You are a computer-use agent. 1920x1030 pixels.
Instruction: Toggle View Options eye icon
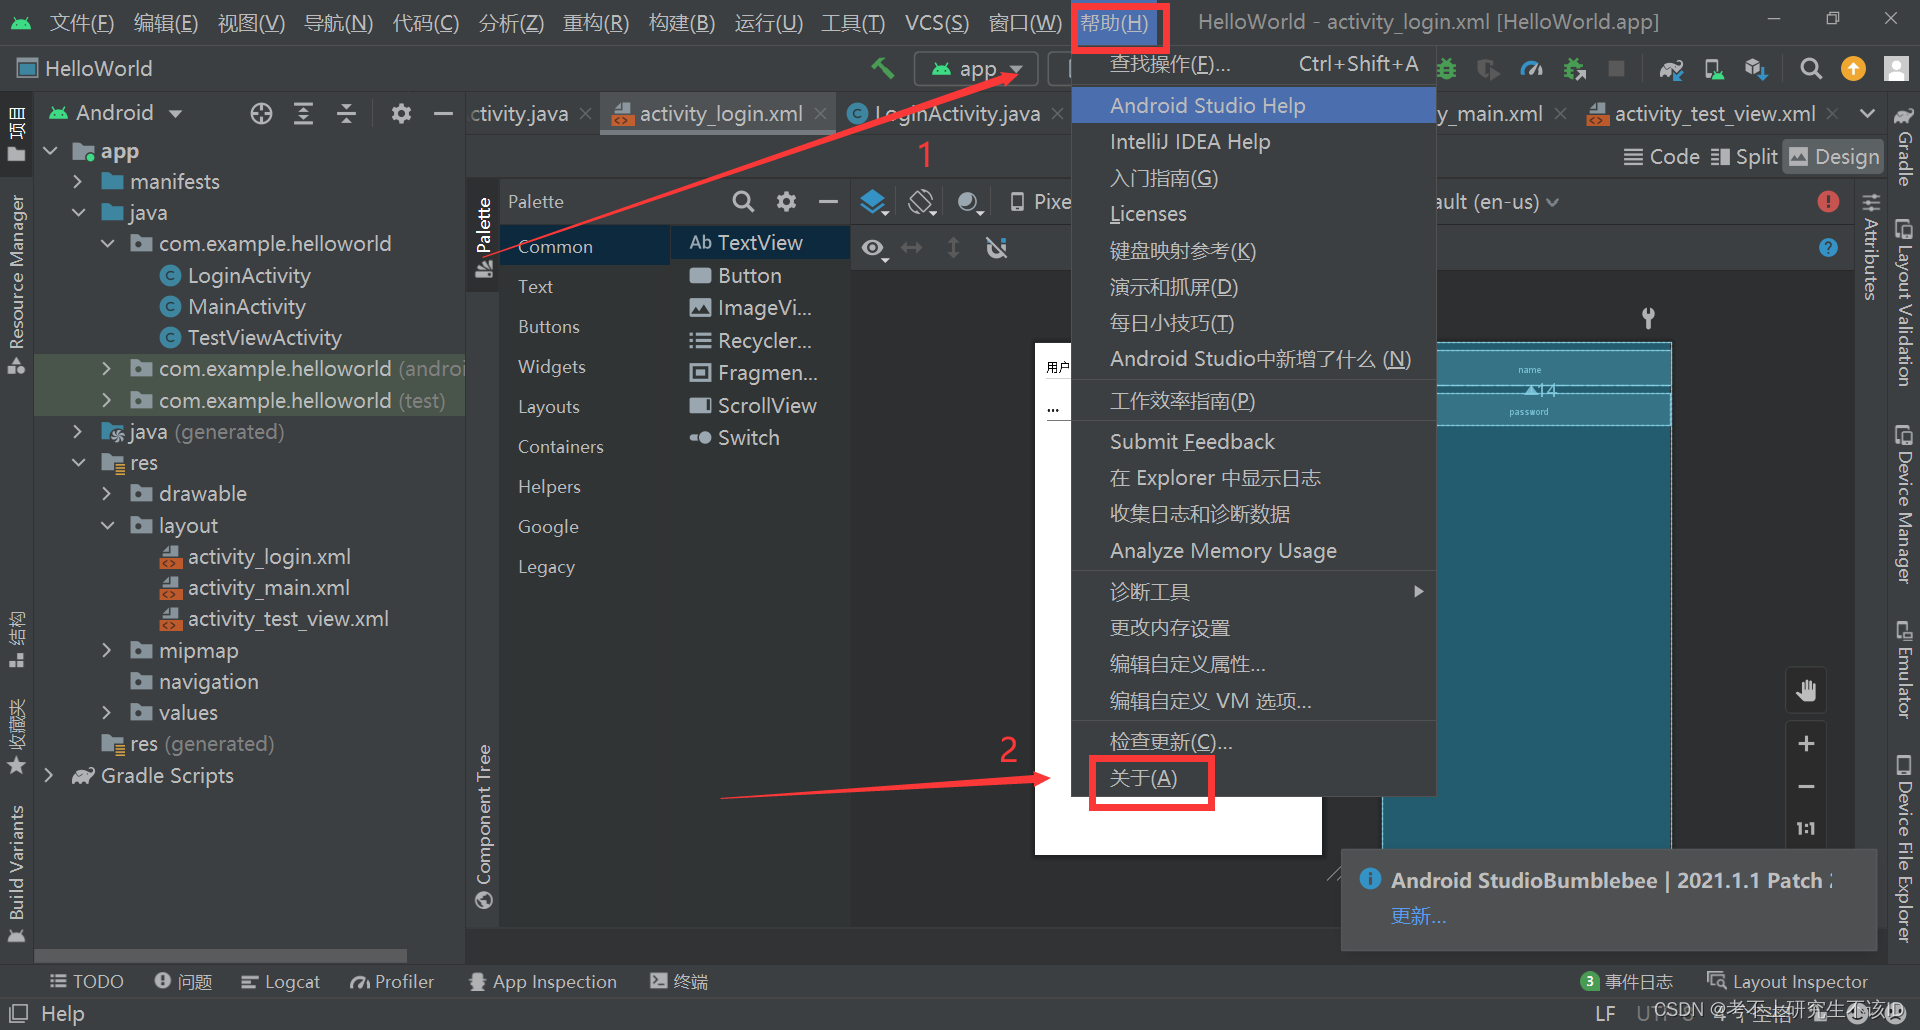874,248
